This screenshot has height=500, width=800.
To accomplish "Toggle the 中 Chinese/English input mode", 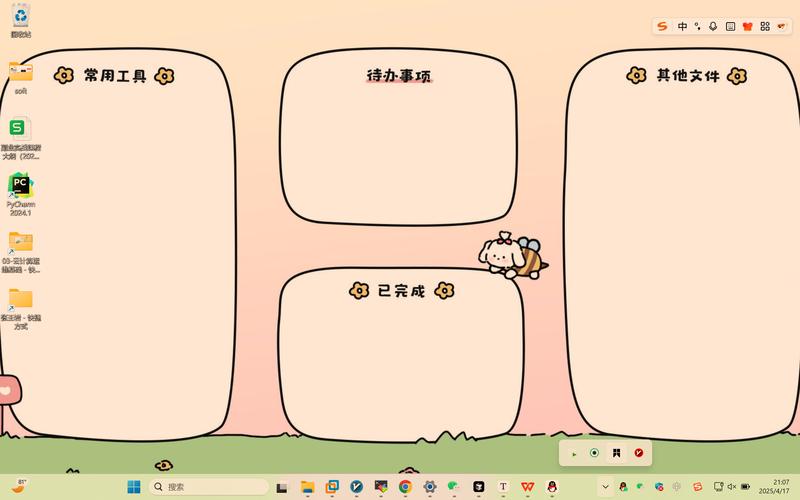I will point(682,26).
